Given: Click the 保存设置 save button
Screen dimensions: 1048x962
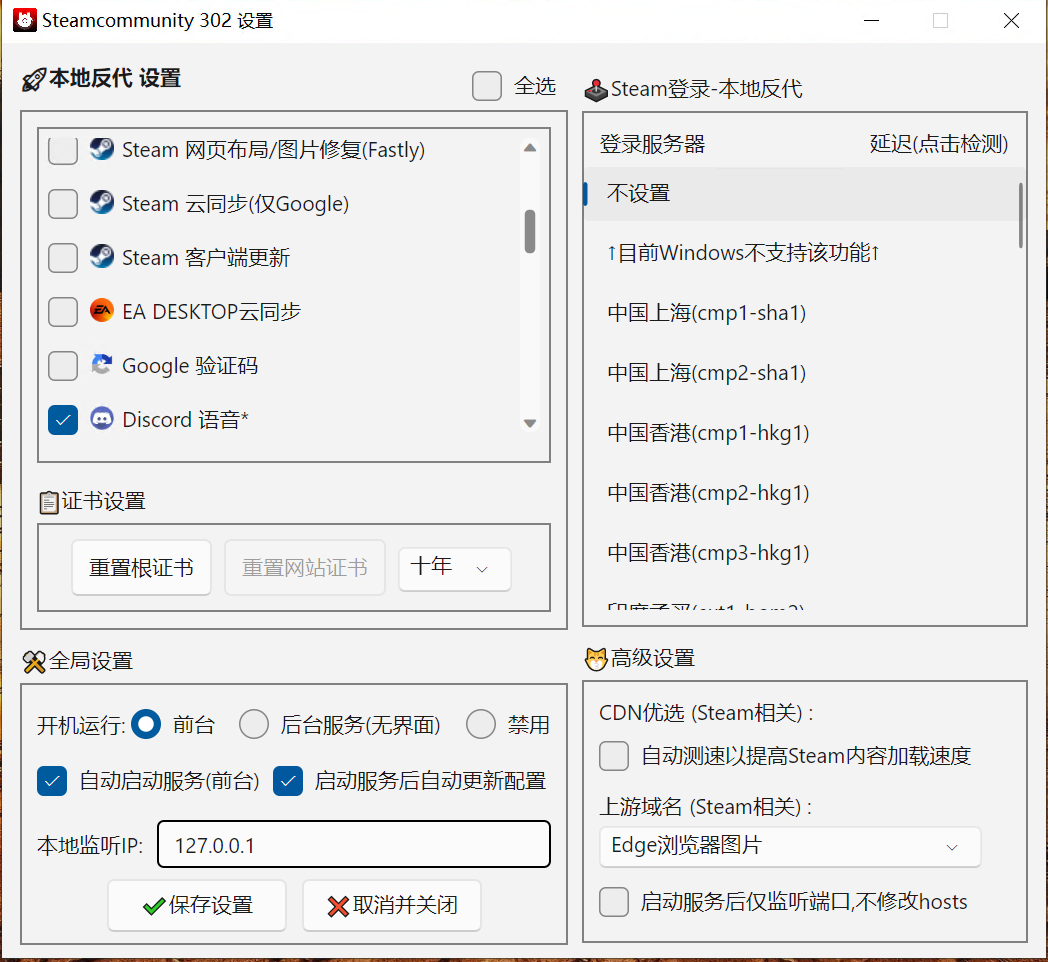Looking at the screenshot, I should 197,906.
